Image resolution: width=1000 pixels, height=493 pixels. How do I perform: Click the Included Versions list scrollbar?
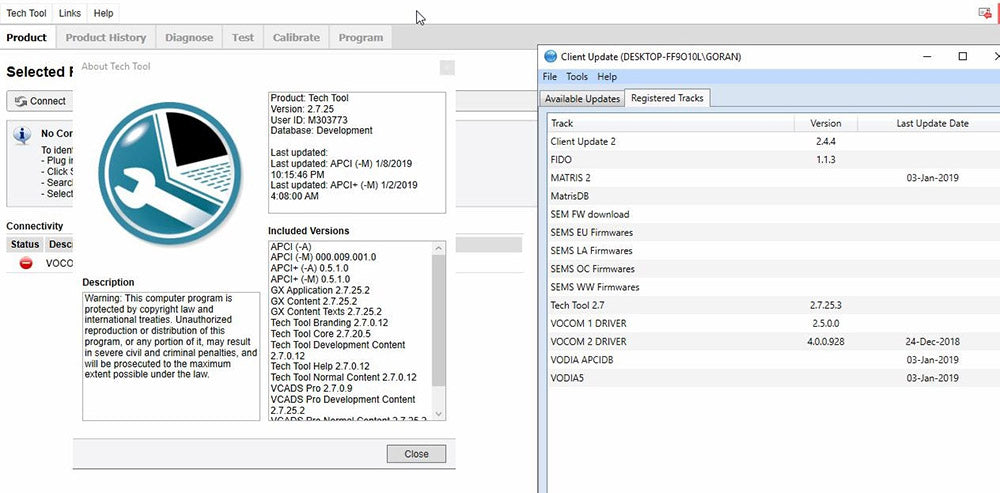pyautogui.click(x=440, y=320)
